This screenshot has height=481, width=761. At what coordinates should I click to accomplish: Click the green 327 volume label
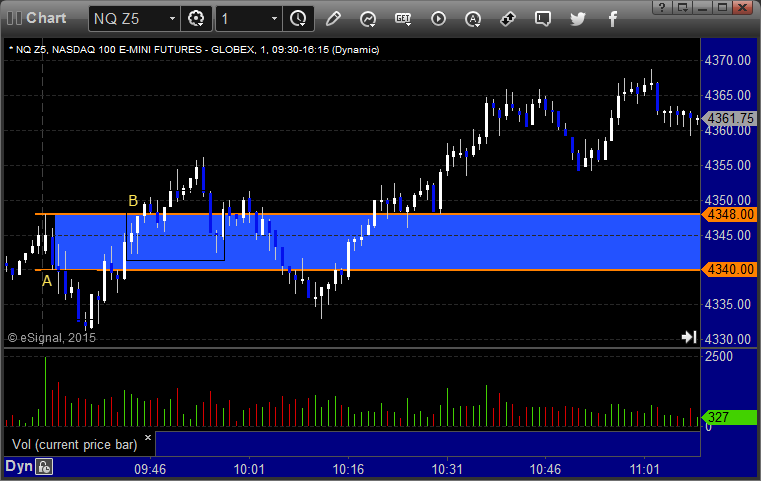pyautogui.click(x=729, y=417)
